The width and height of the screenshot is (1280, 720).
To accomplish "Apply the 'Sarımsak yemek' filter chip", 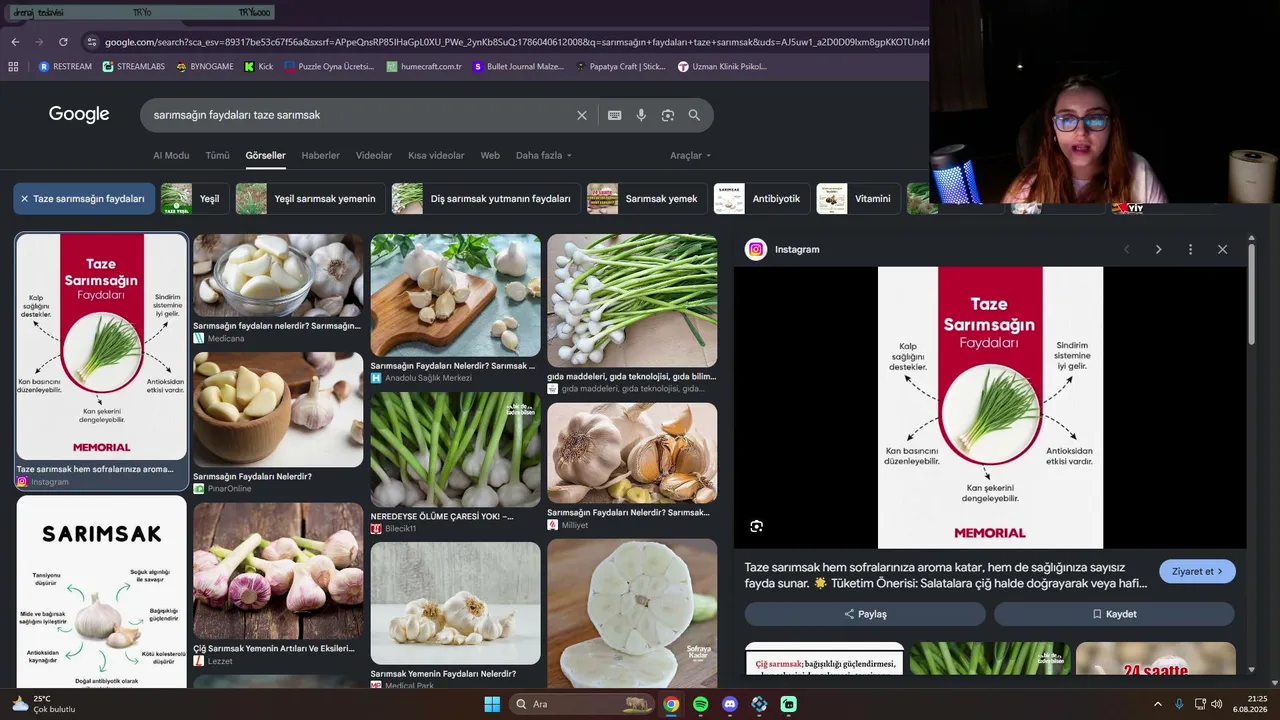I will point(647,199).
